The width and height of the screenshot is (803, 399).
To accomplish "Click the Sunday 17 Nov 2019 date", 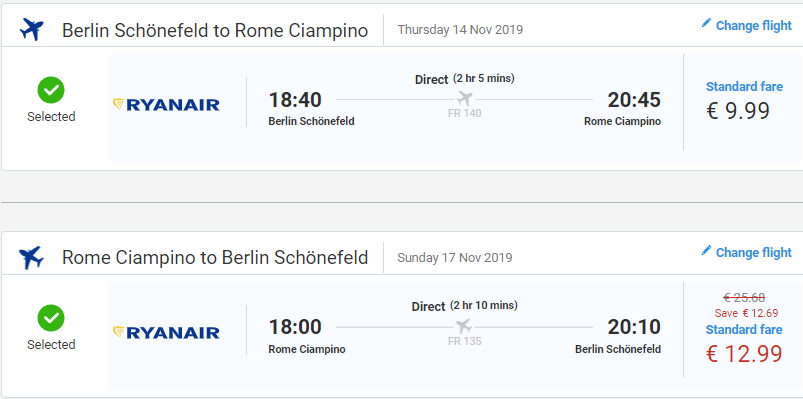I will [454, 257].
